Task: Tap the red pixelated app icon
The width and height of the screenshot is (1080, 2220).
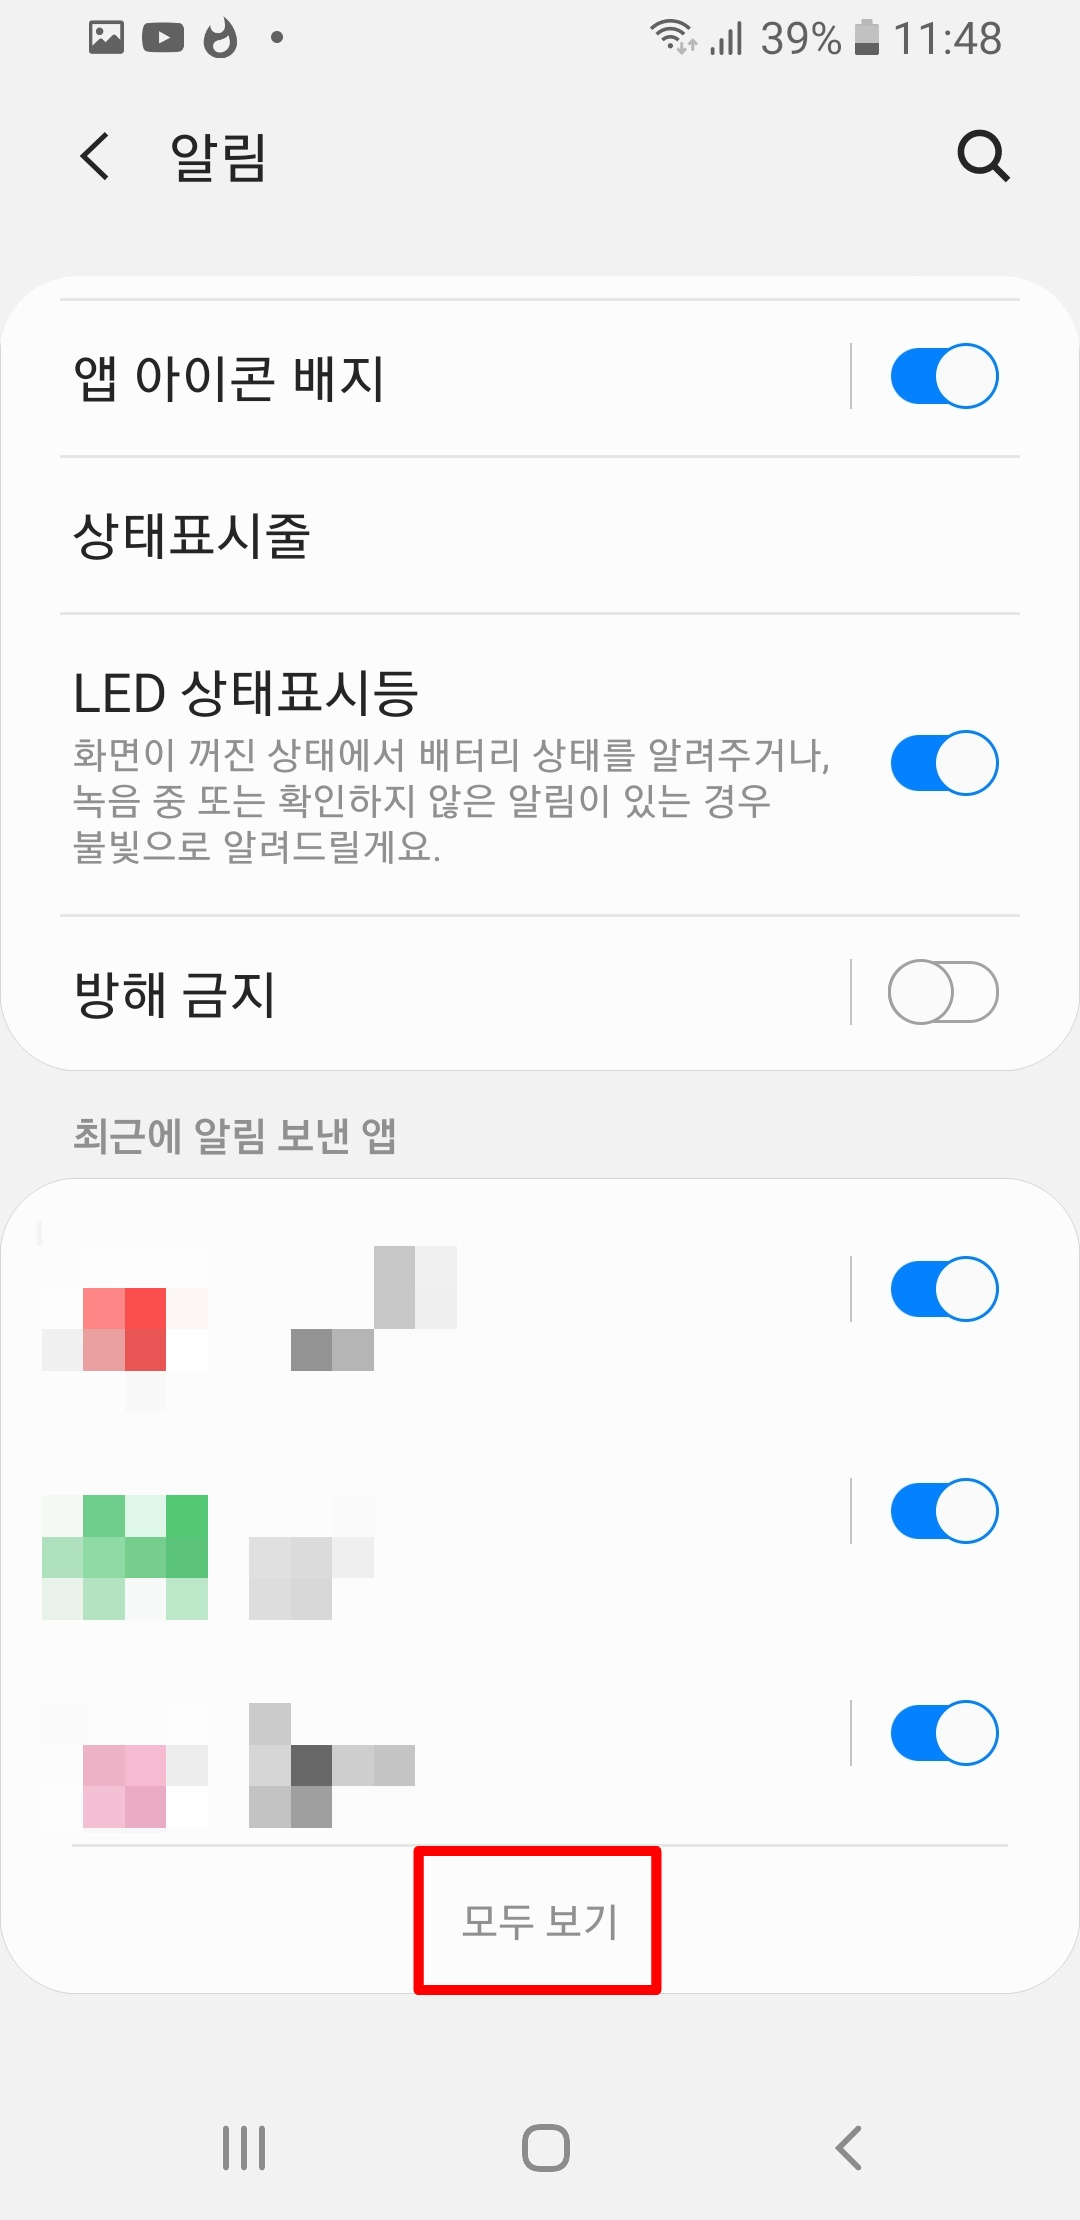Action: point(125,1329)
